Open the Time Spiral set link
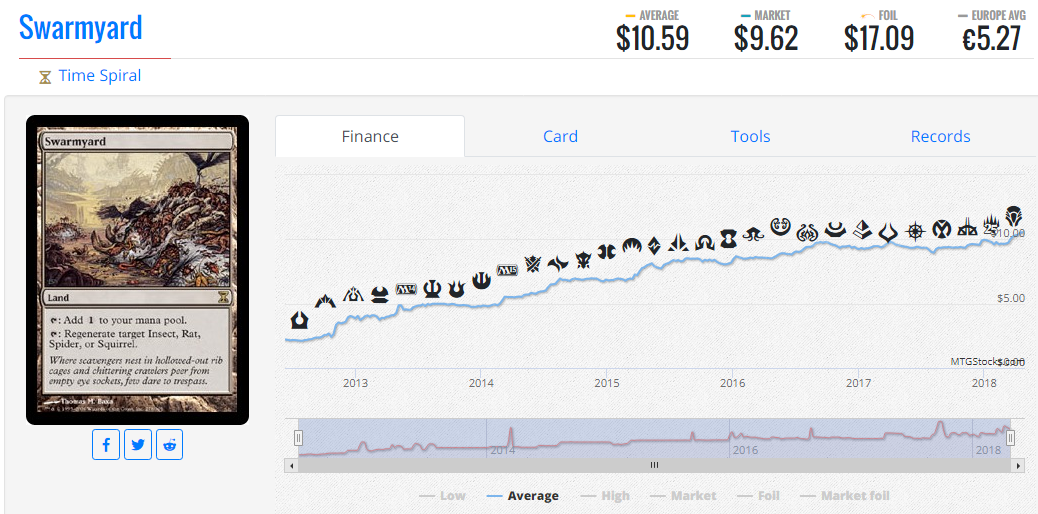Image resolution: width=1038 pixels, height=514 pixels. pyautogui.click(x=100, y=76)
